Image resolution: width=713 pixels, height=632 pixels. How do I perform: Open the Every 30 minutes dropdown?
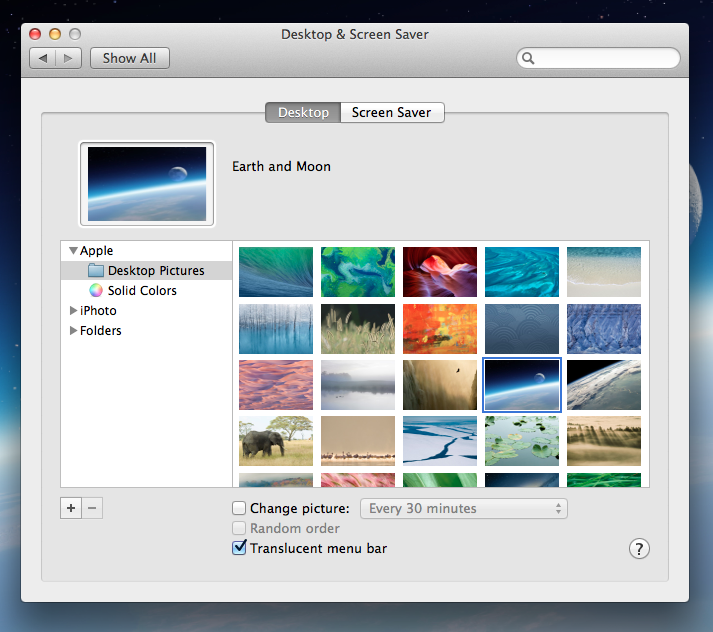coord(464,508)
